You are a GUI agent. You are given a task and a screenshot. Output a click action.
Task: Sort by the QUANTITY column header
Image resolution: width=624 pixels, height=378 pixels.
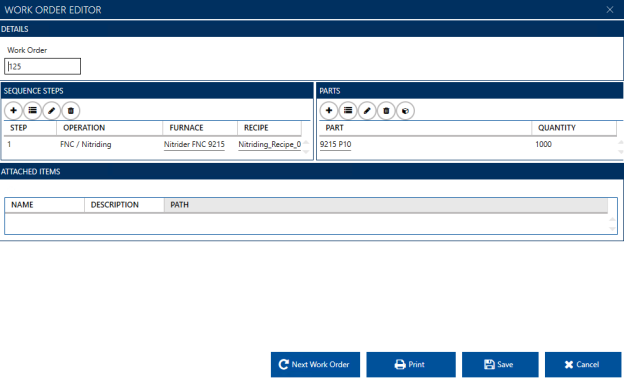point(574,128)
